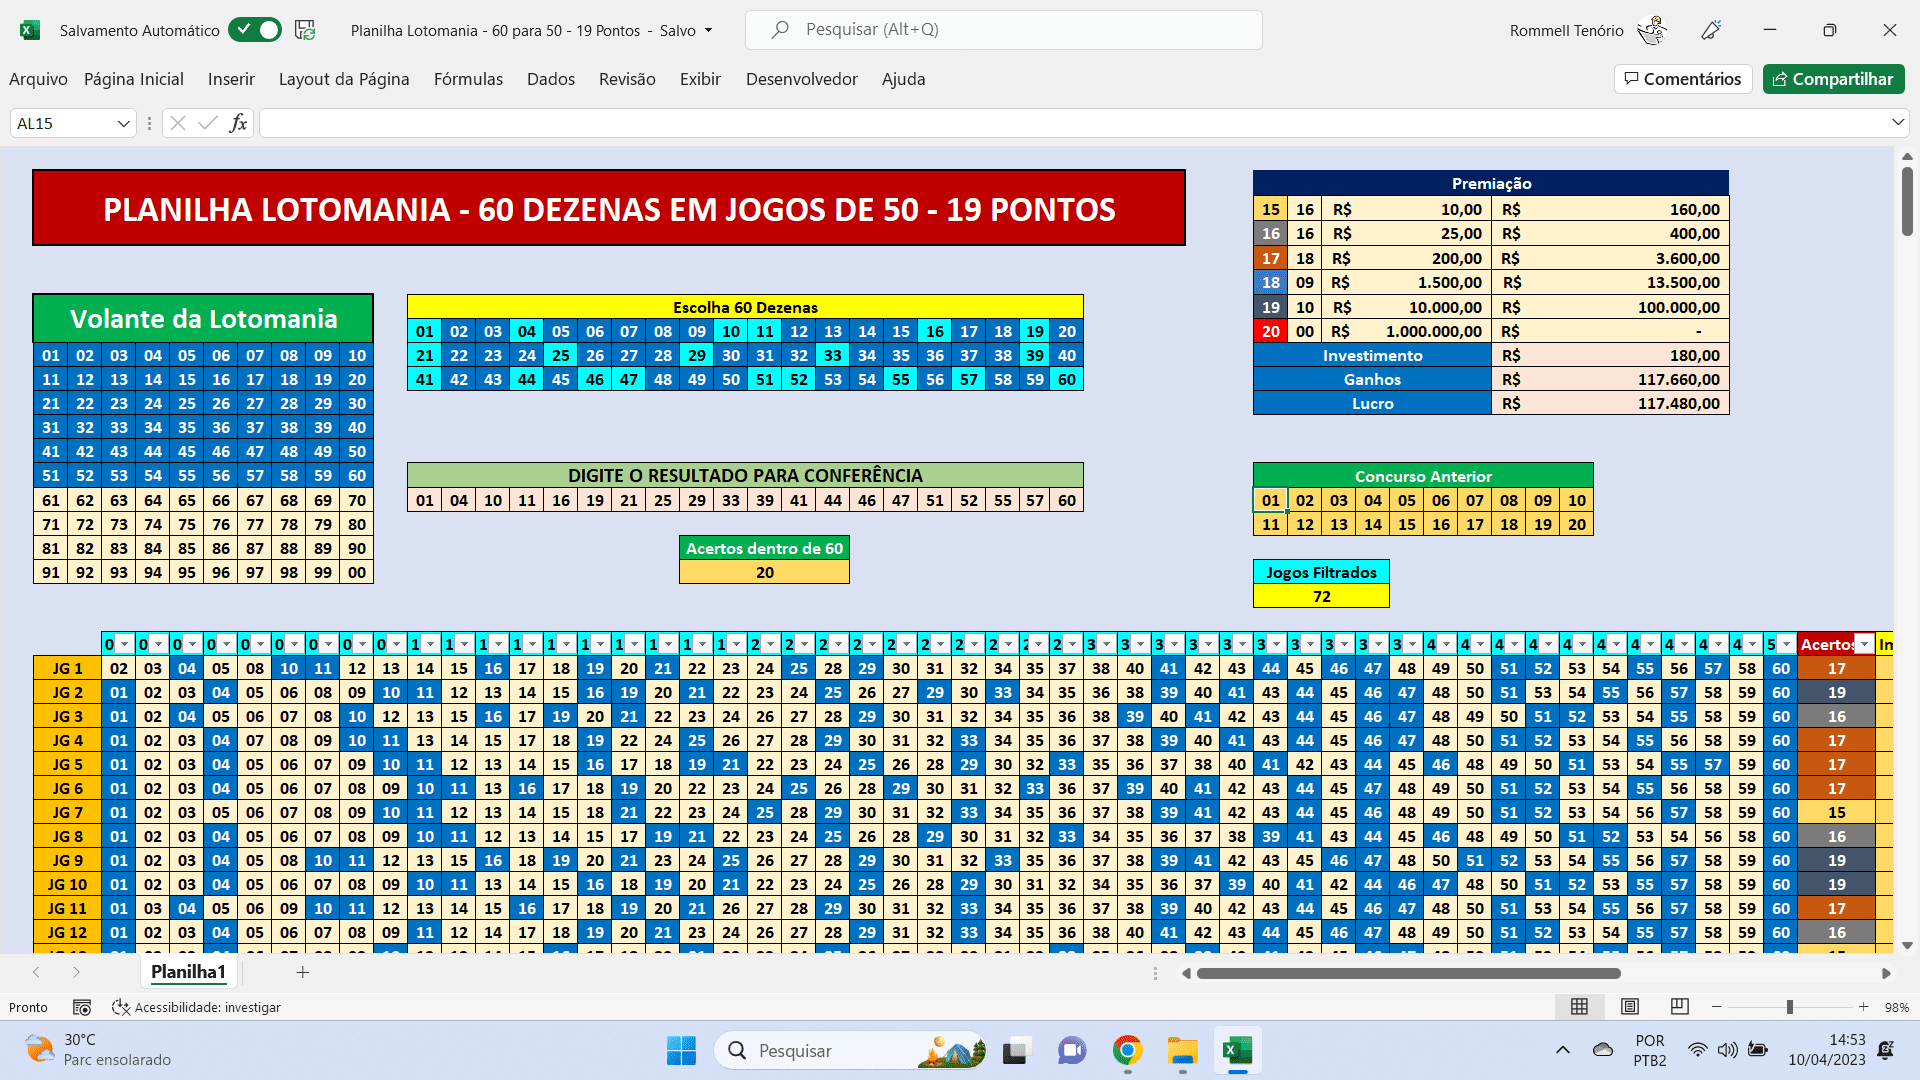Click the Save icon next to AutoSave
This screenshot has width=1920, height=1080.
(x=305, y=30)
